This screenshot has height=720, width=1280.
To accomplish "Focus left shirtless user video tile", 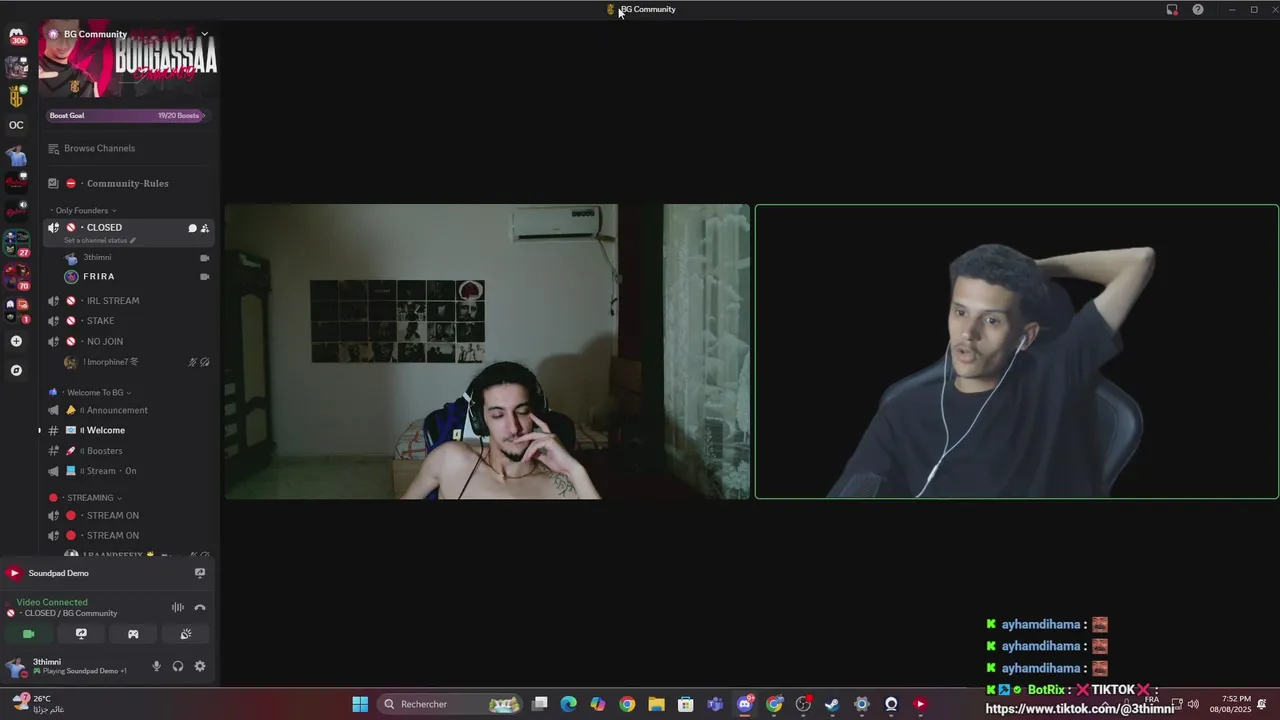I will [487, 352].
